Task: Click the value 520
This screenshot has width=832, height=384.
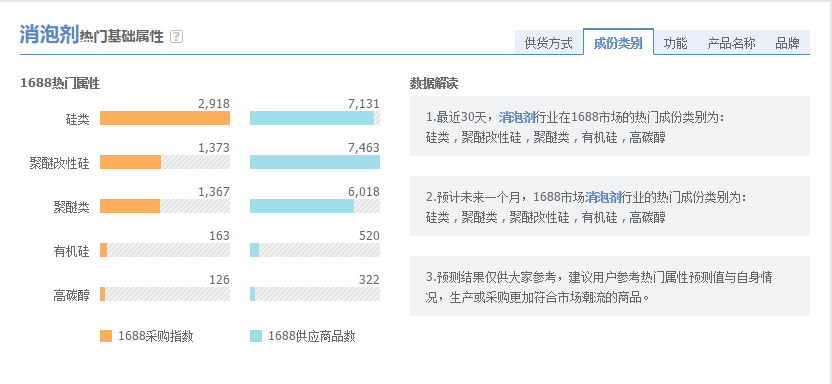Action: (369, 235)
